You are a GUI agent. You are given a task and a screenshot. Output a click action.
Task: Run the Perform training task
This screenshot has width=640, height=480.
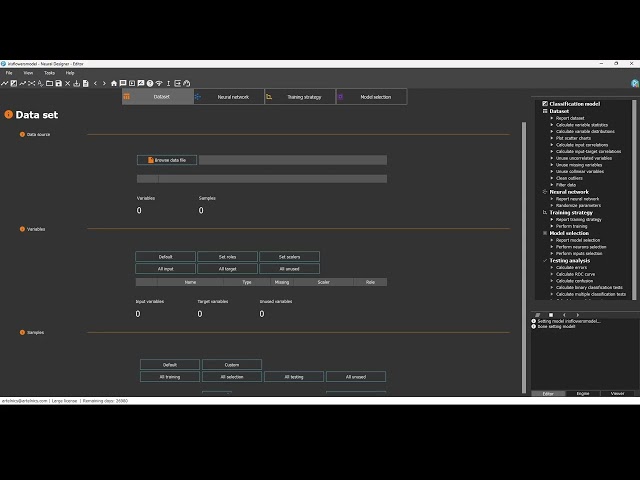pos(571,226)
